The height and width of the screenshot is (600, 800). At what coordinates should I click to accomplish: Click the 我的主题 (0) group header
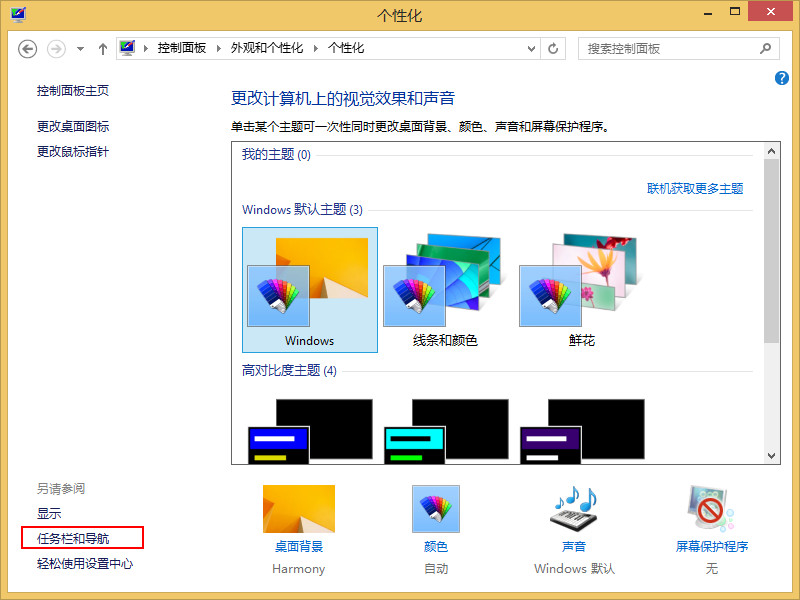(x=276, y=154)
